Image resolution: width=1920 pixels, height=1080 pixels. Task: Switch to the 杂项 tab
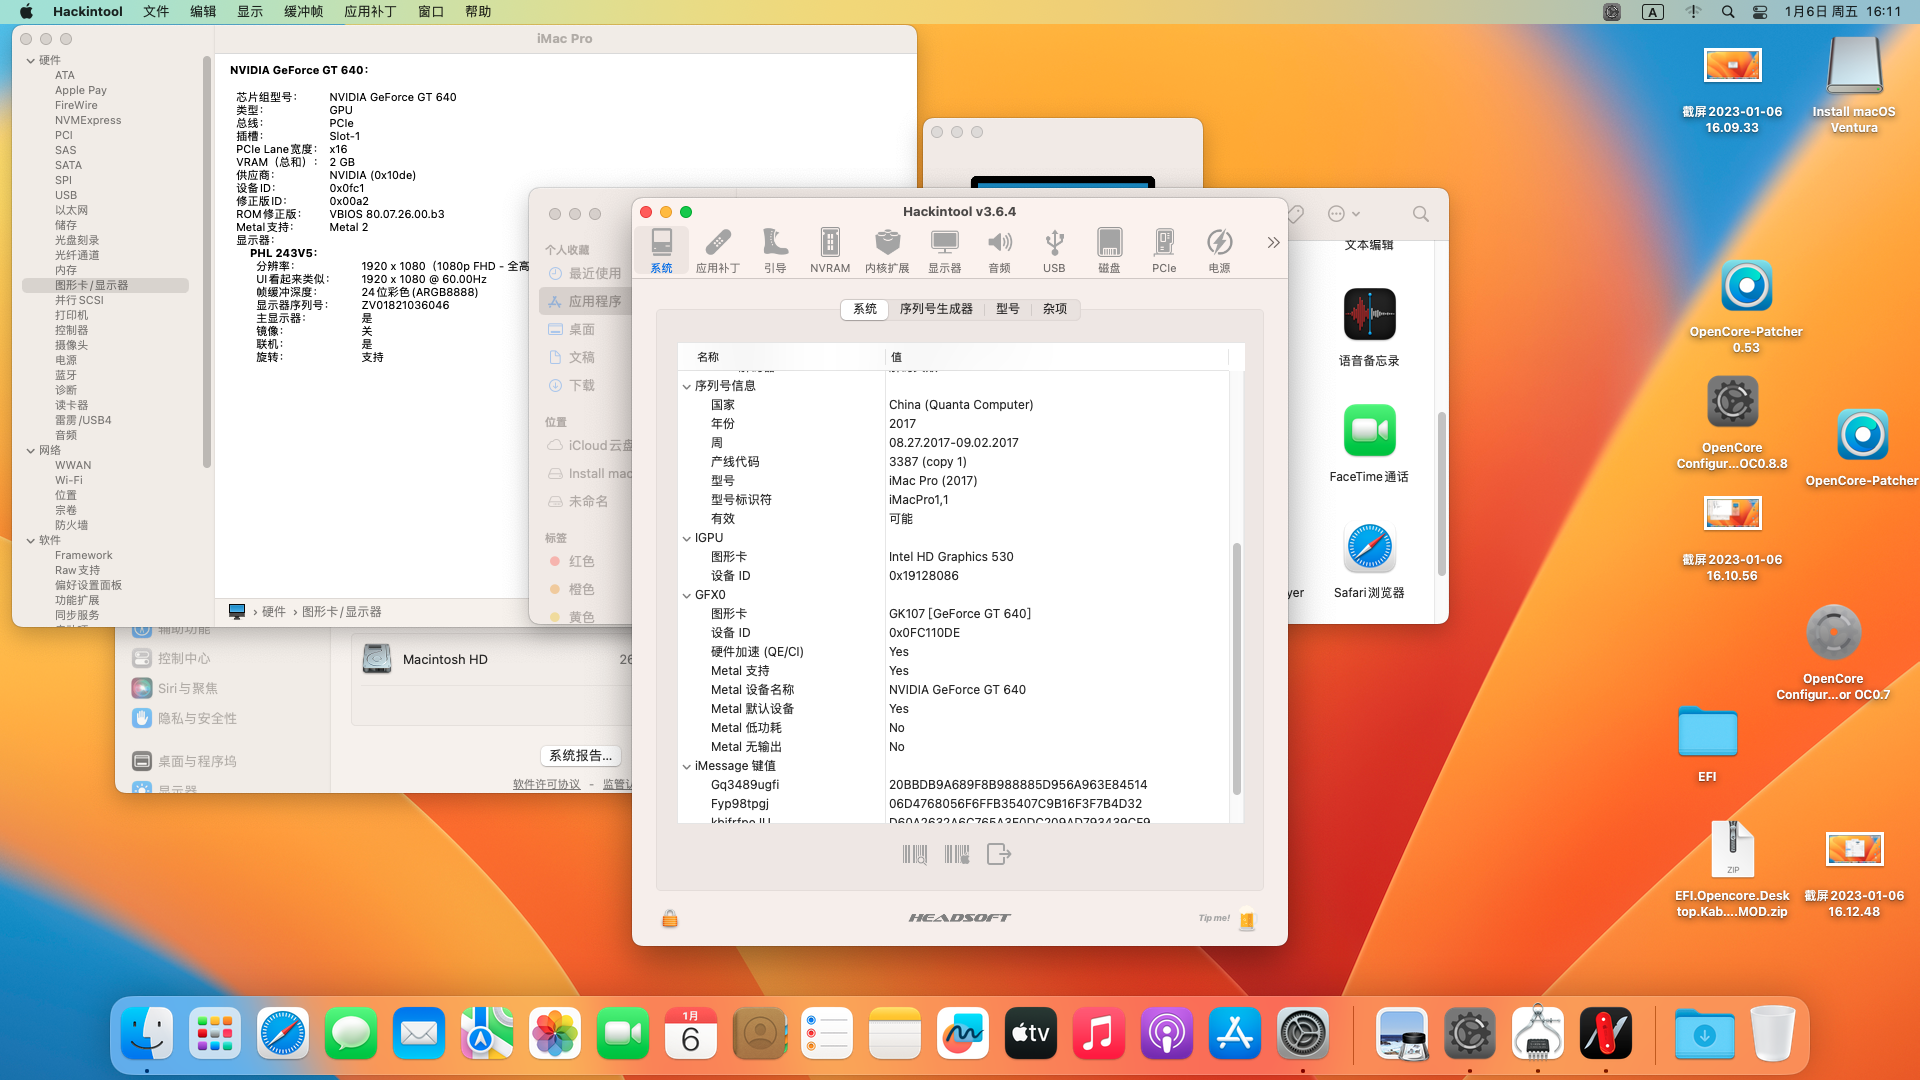[1055, 309]
